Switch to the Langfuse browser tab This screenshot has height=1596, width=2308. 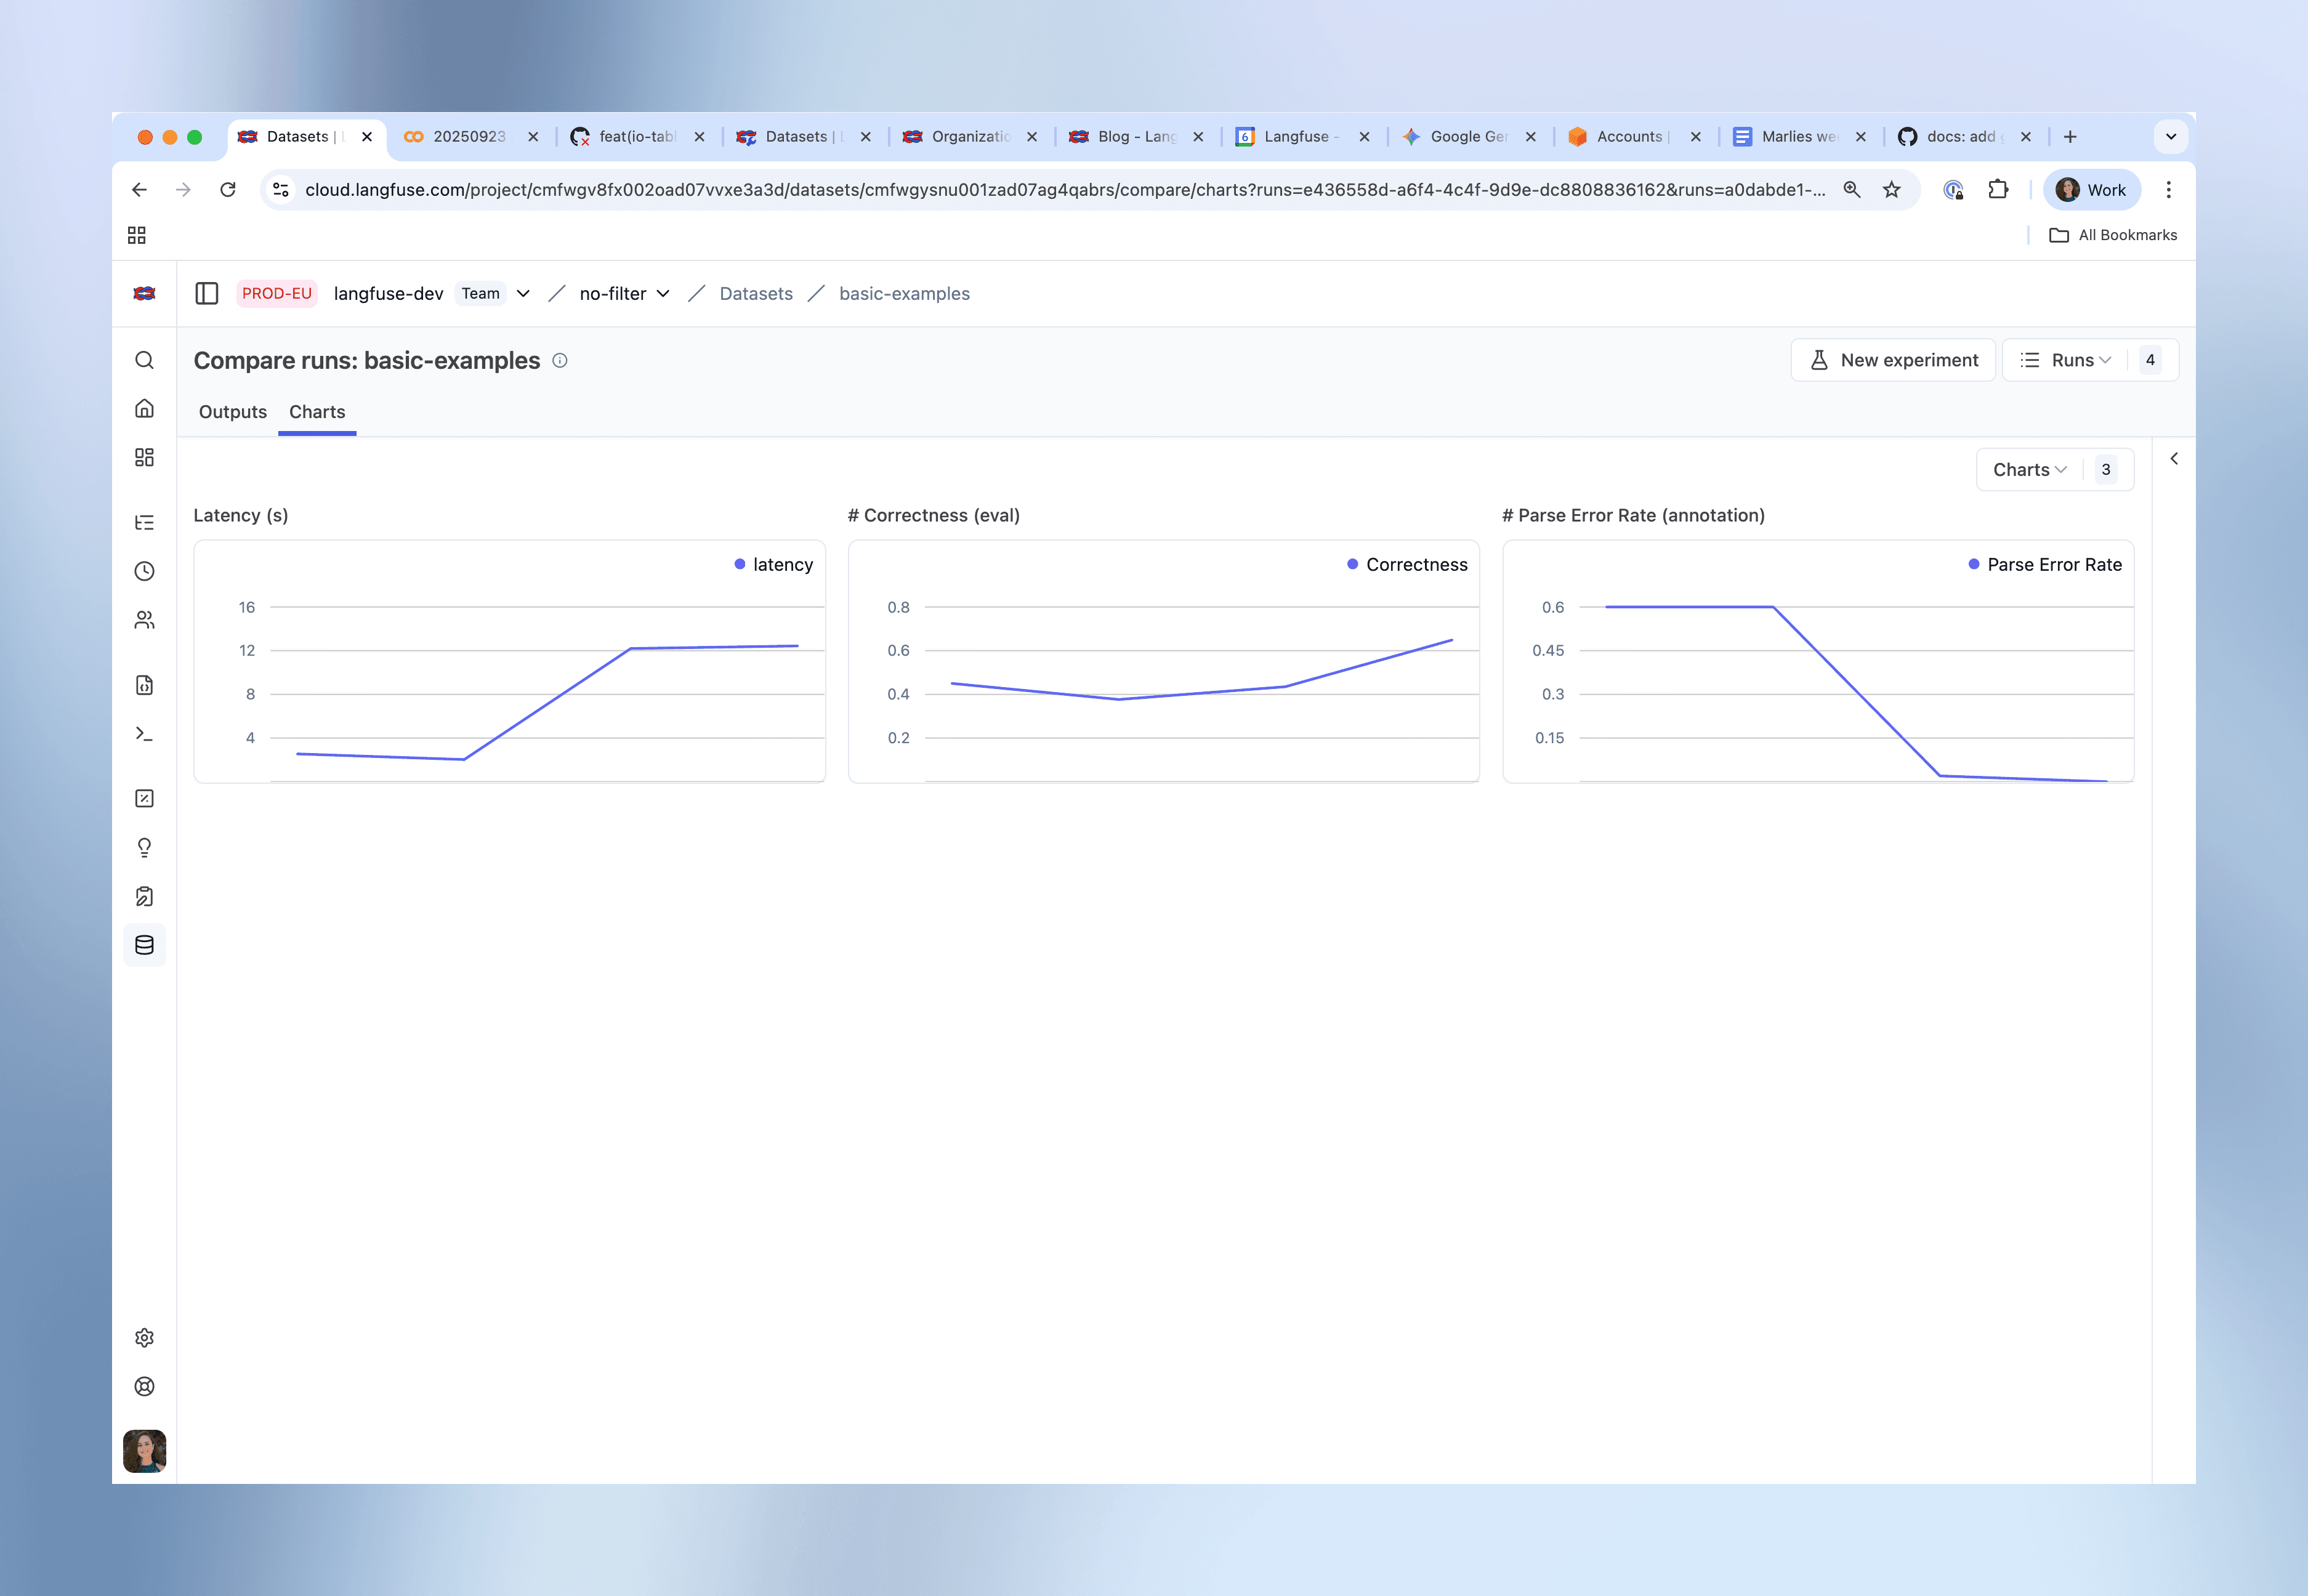[1297, 136]
